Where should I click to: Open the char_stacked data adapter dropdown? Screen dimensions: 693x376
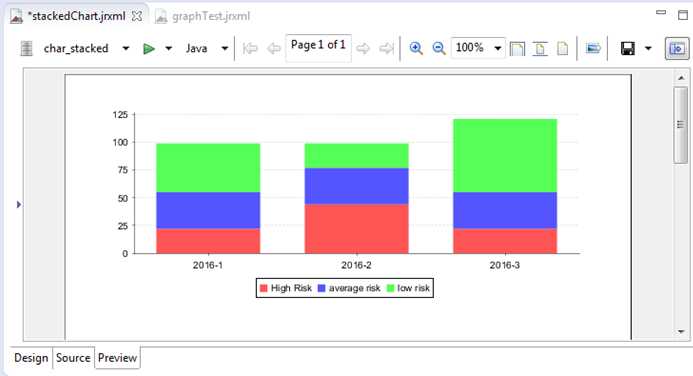pos(126,48)
